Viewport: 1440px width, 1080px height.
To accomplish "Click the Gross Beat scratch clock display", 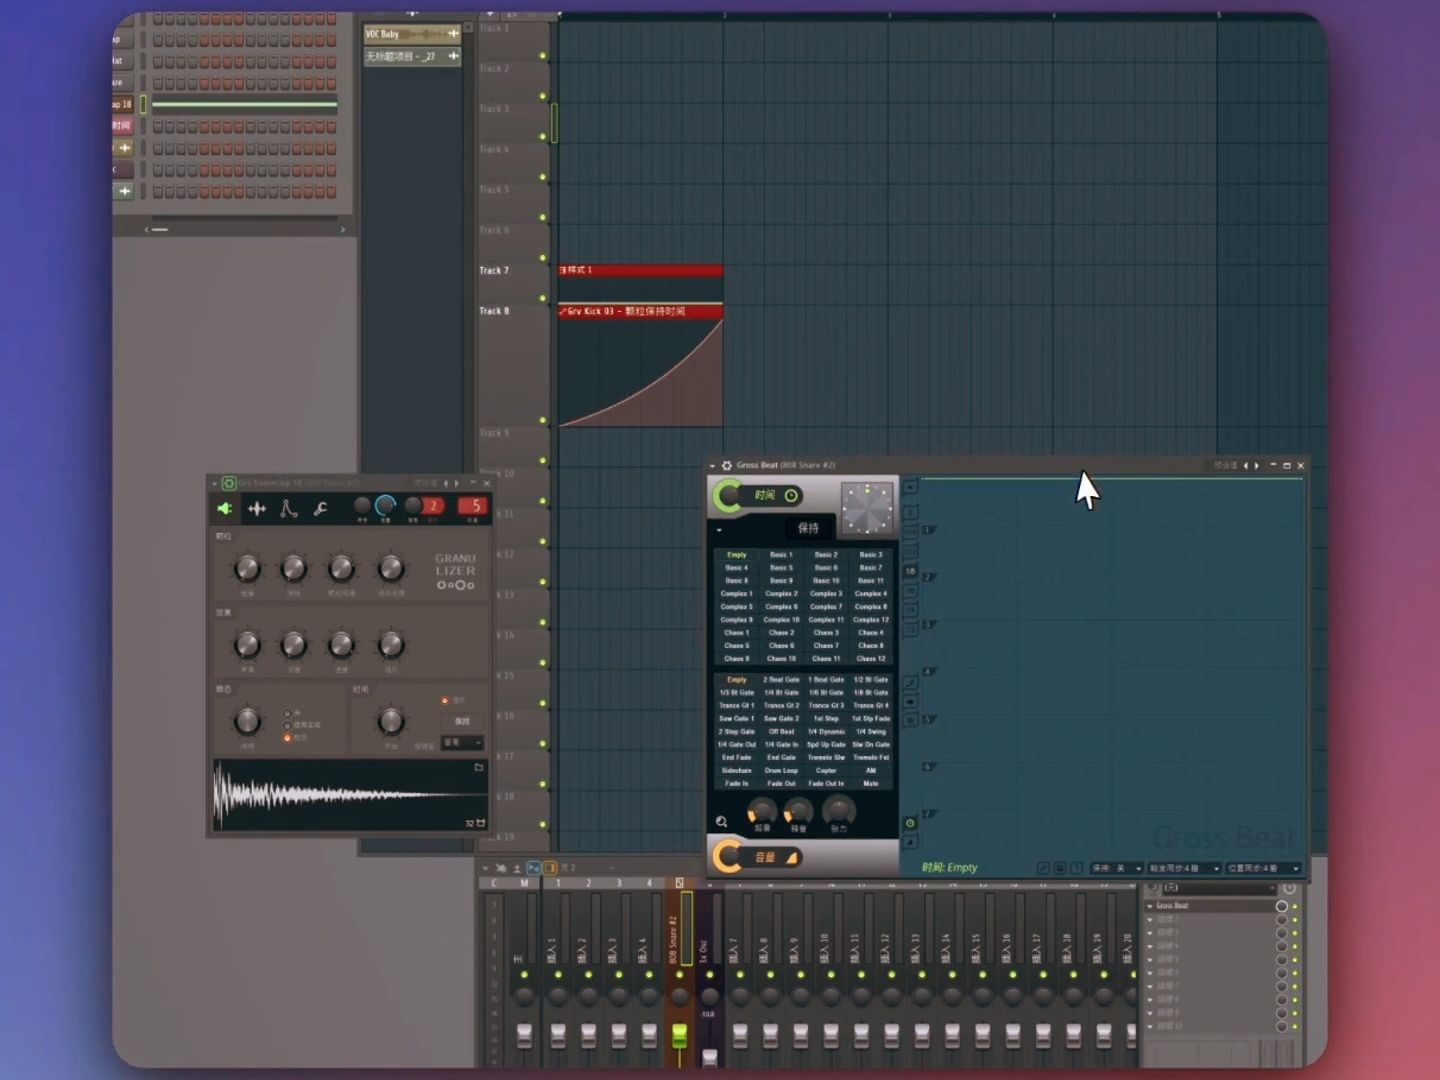I will pyautogui.click(x=866, y=509).
